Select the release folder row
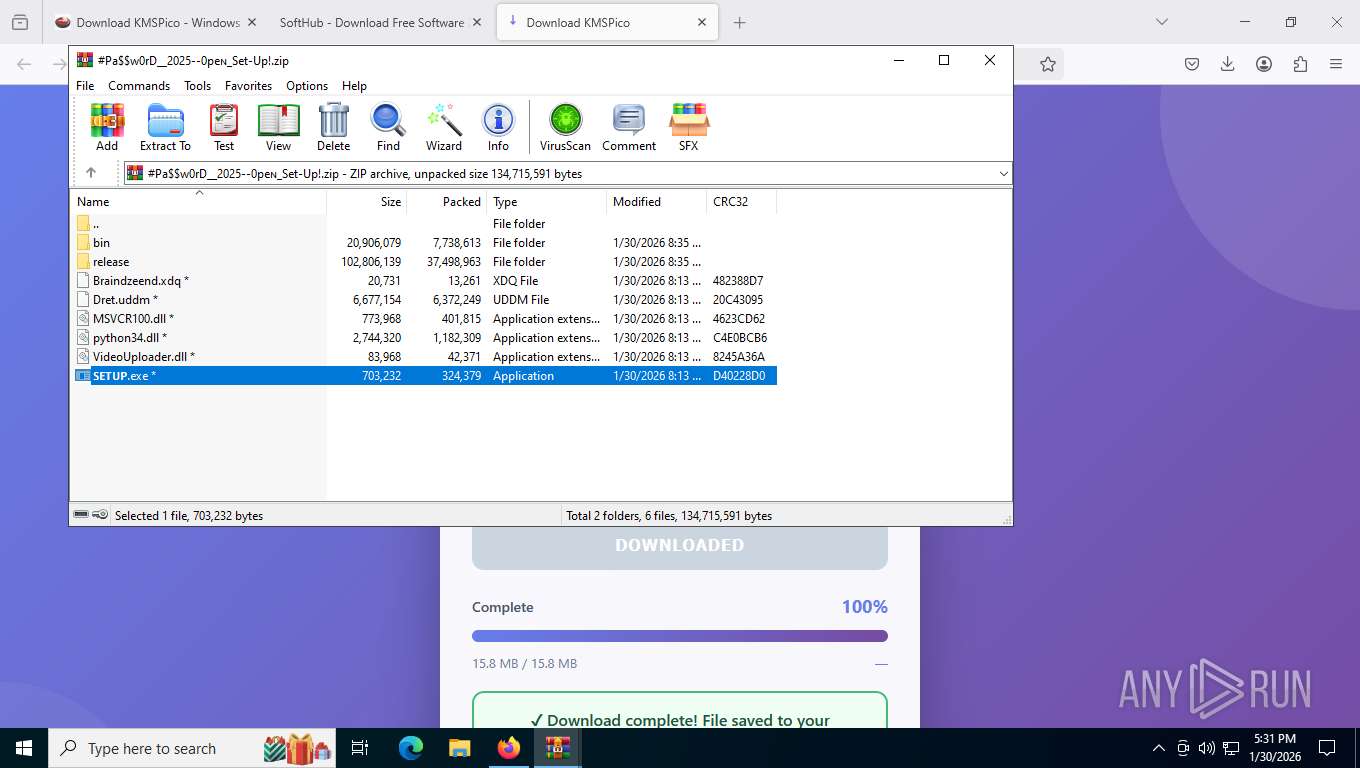Viewport: 1360px width, 768px height. point(423,262)
